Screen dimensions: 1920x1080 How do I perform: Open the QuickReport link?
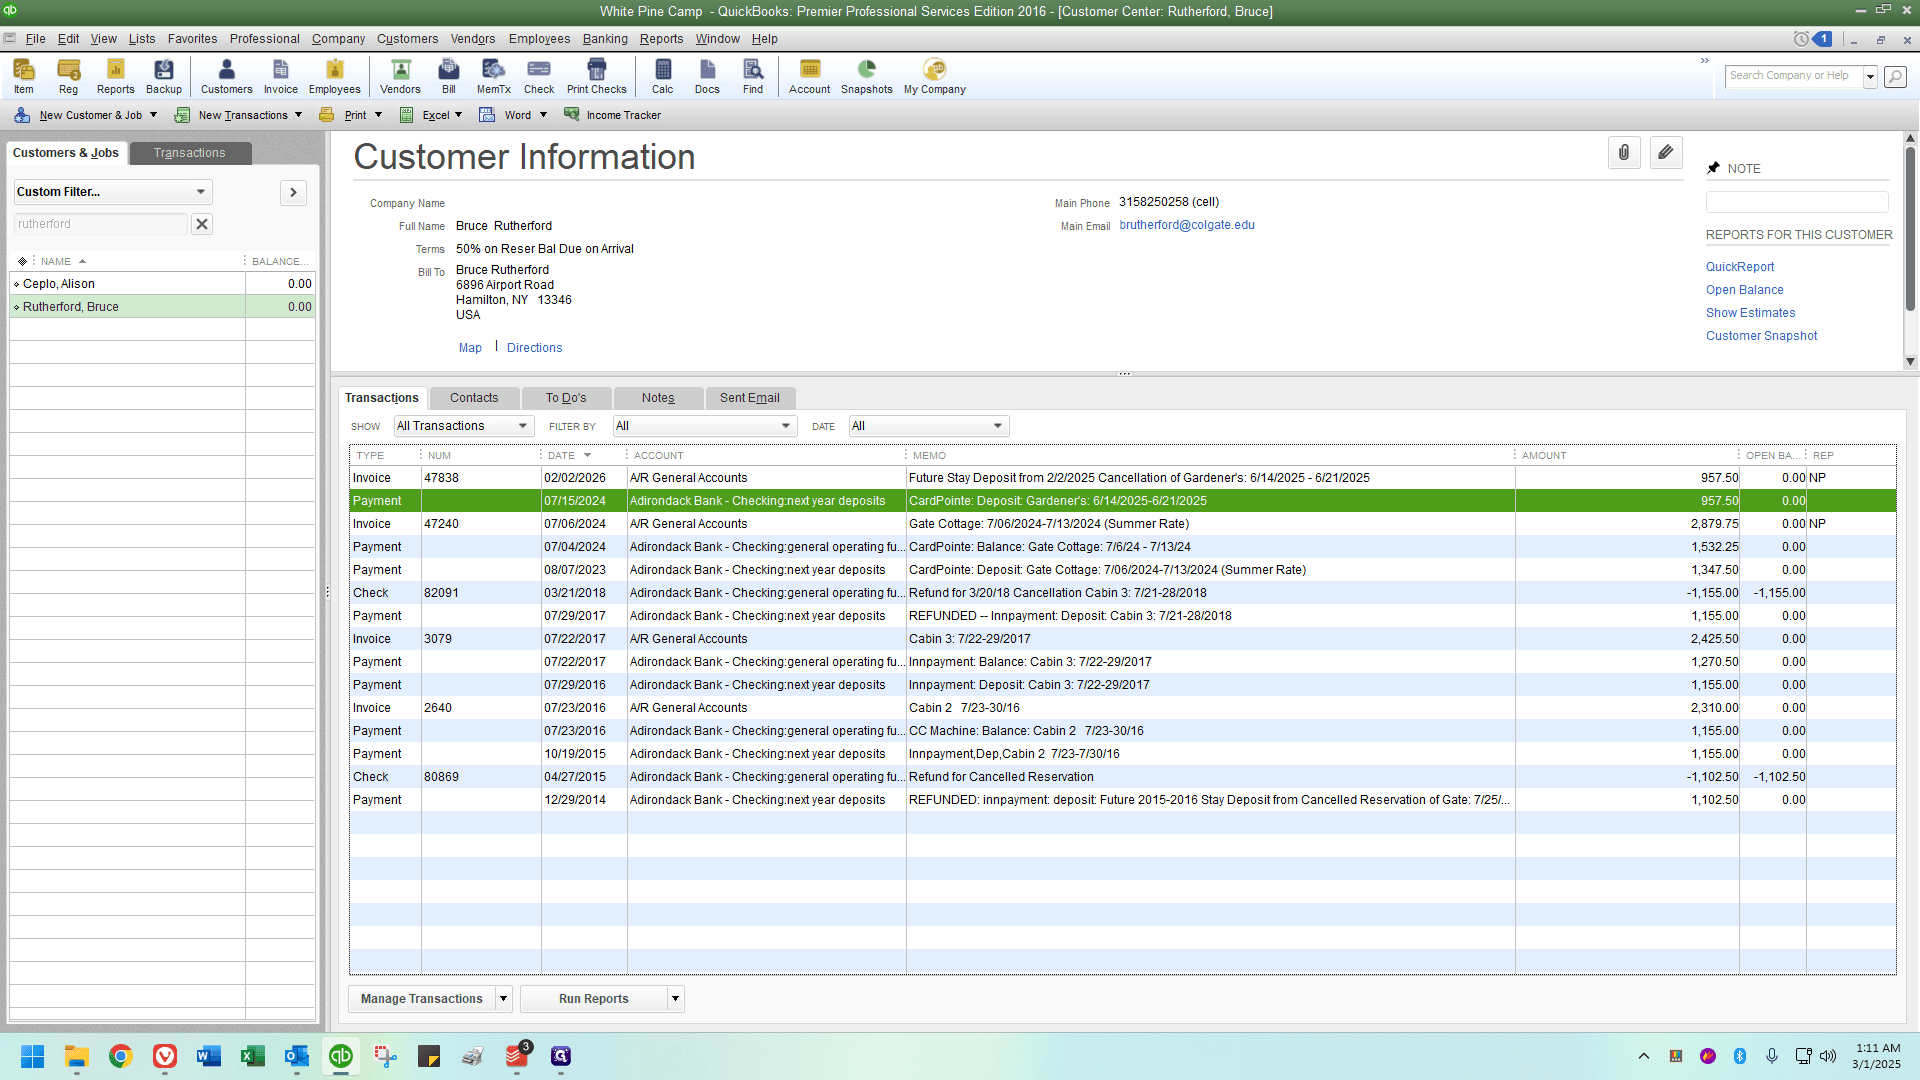tap(1740, 267)
